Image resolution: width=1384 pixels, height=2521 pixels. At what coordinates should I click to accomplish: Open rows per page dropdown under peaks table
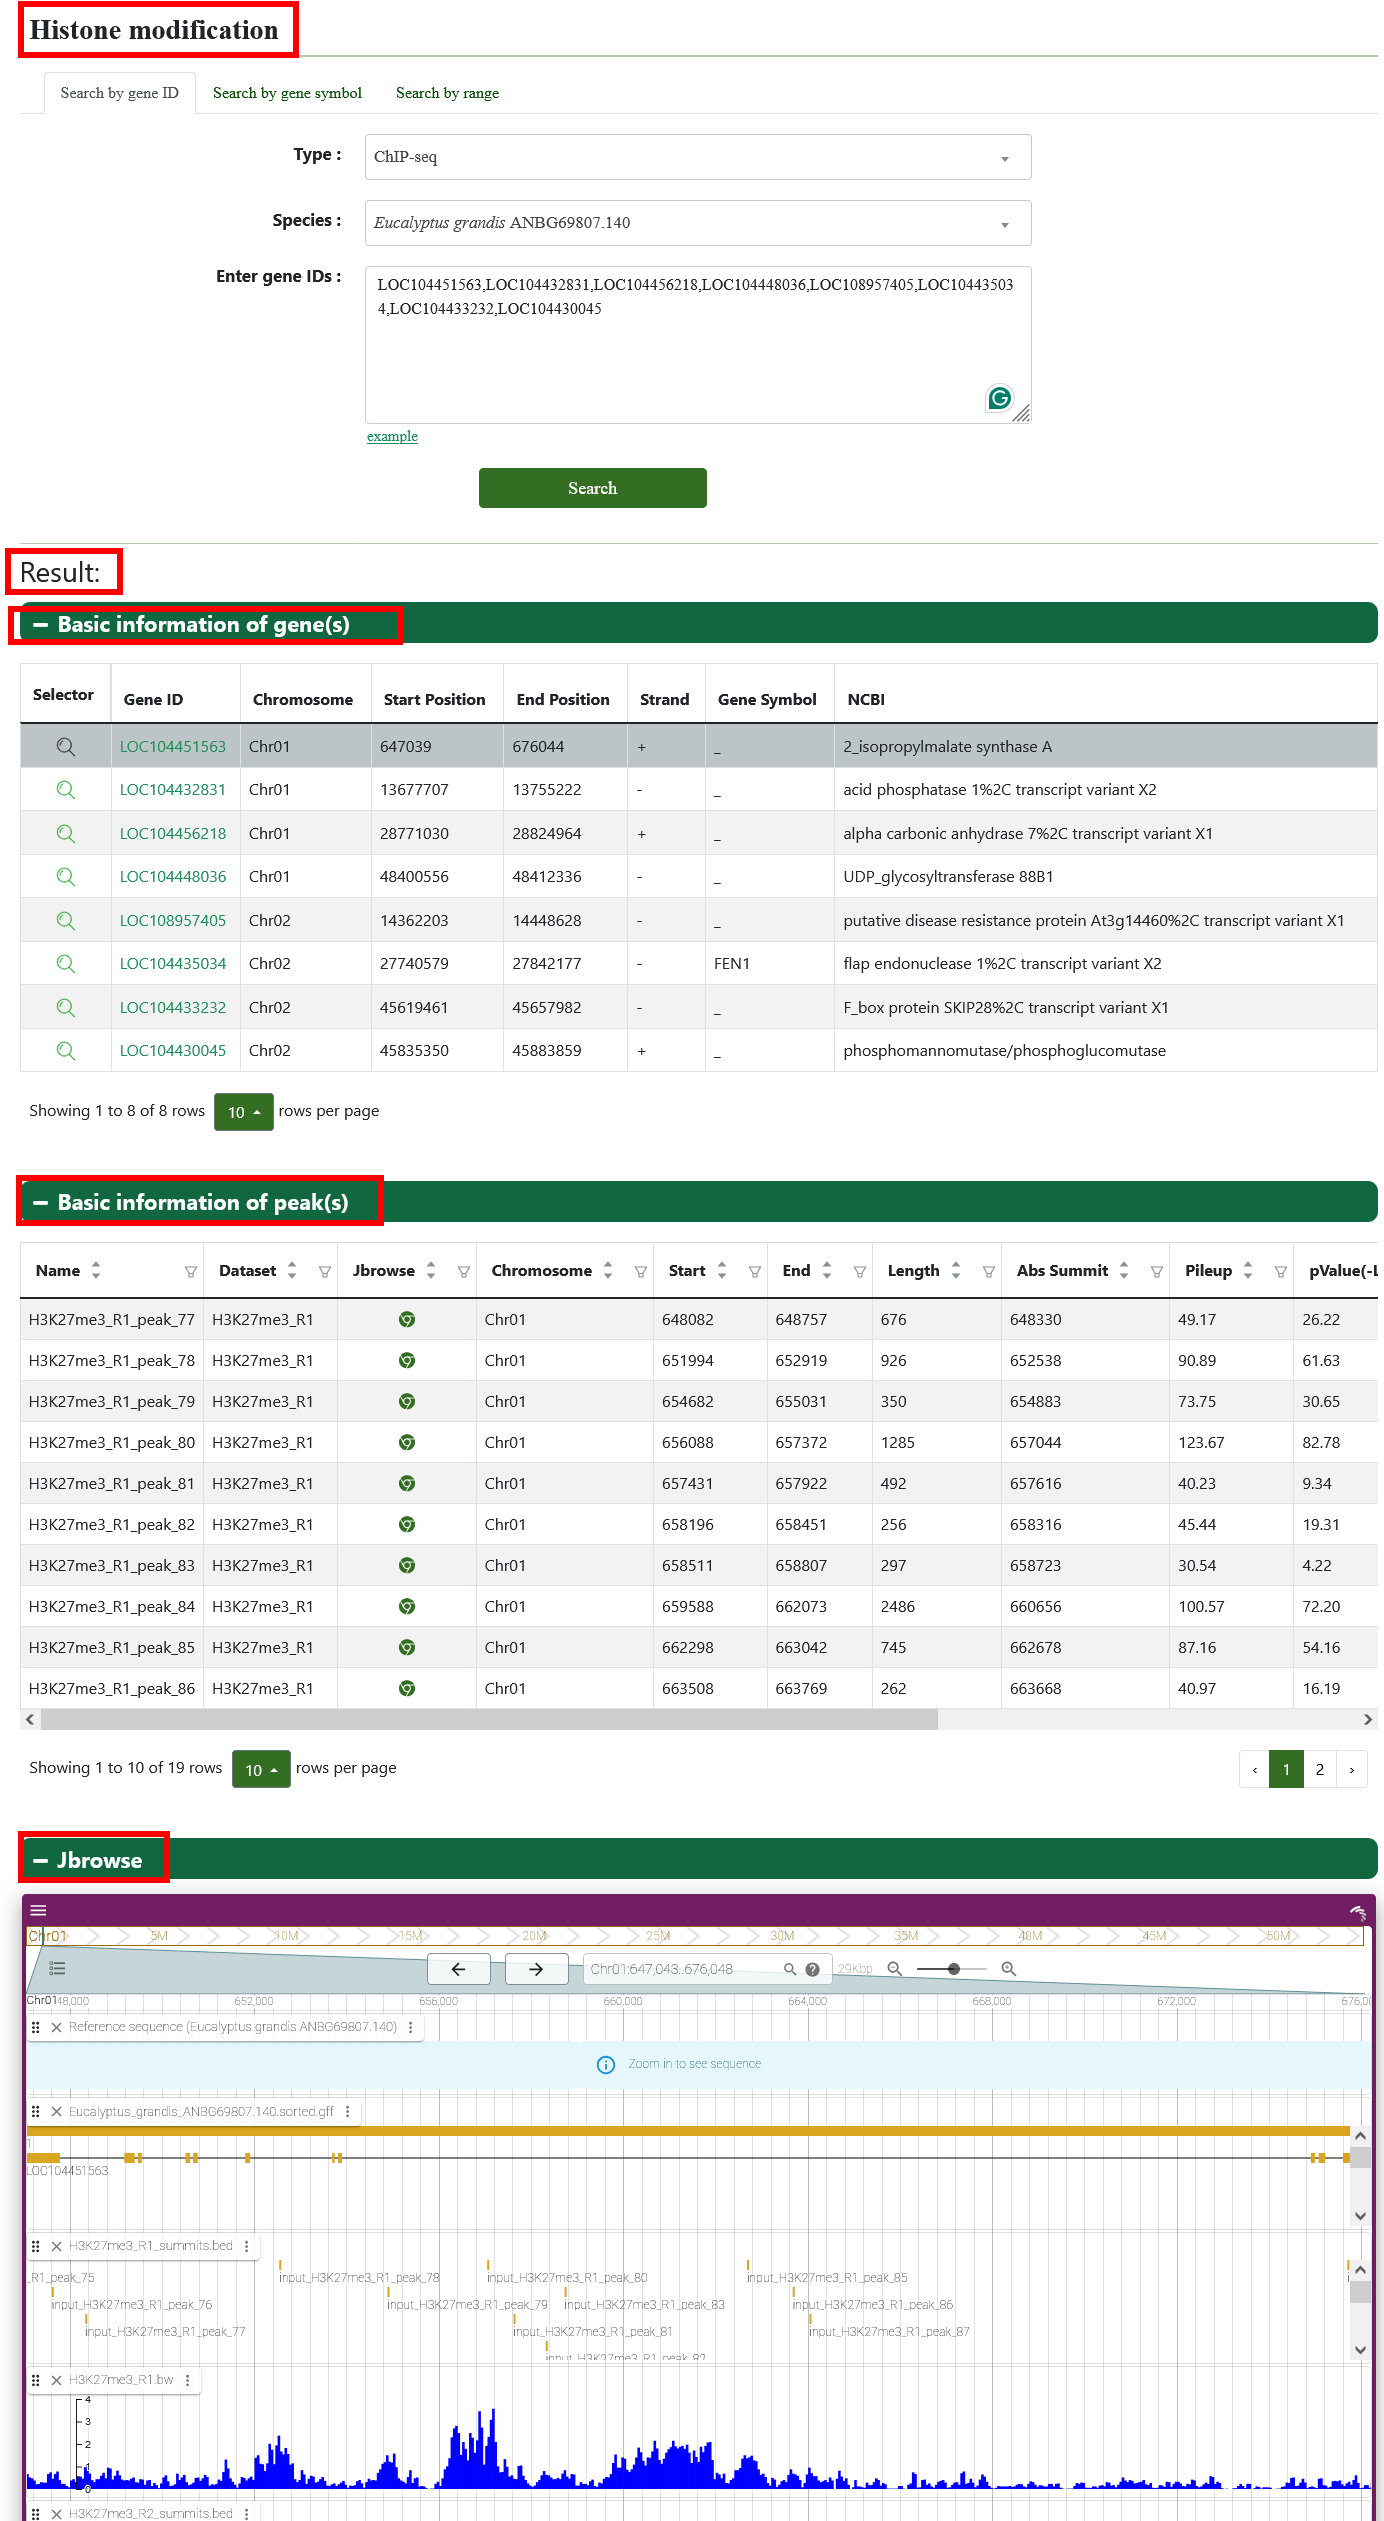tap(261, 1769)
